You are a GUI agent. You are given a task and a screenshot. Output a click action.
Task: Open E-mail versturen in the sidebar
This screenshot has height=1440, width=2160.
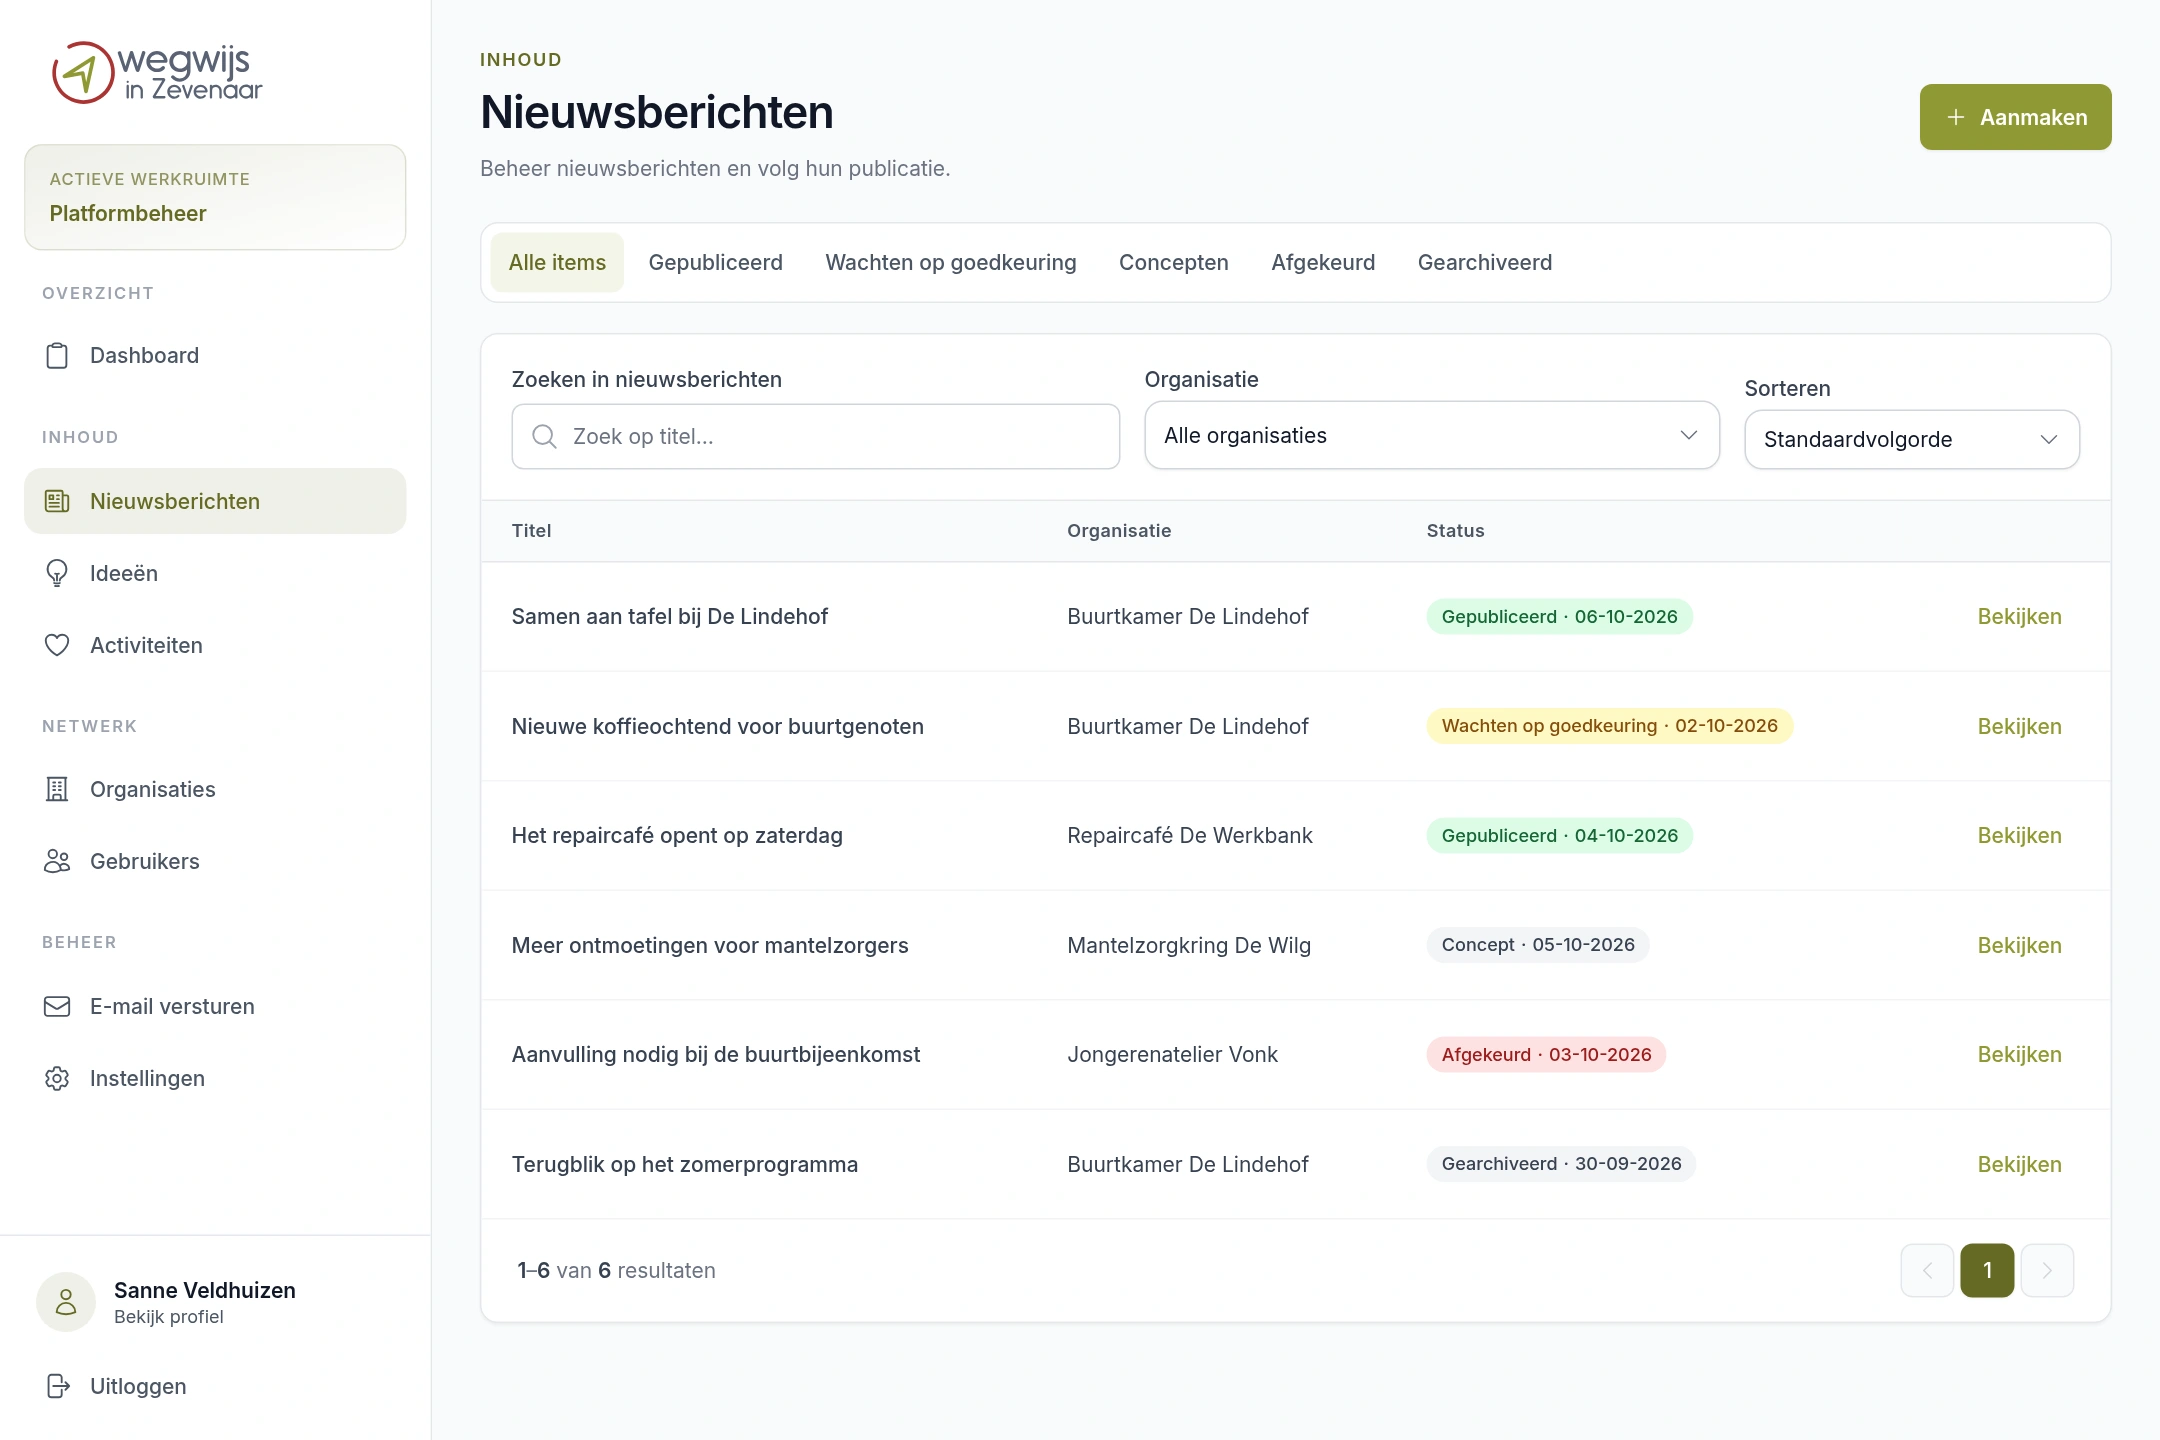215,1006
